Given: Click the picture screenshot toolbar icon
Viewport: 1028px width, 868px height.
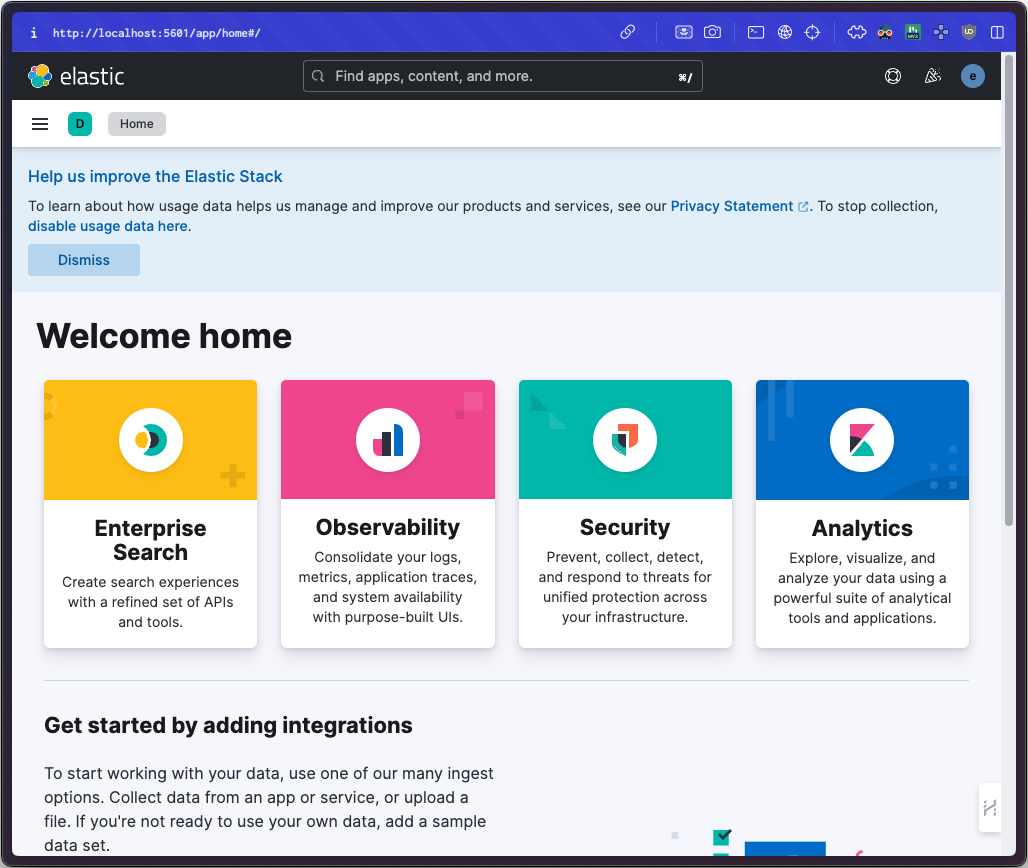Looking at the screenshot, I should (684, 32).
